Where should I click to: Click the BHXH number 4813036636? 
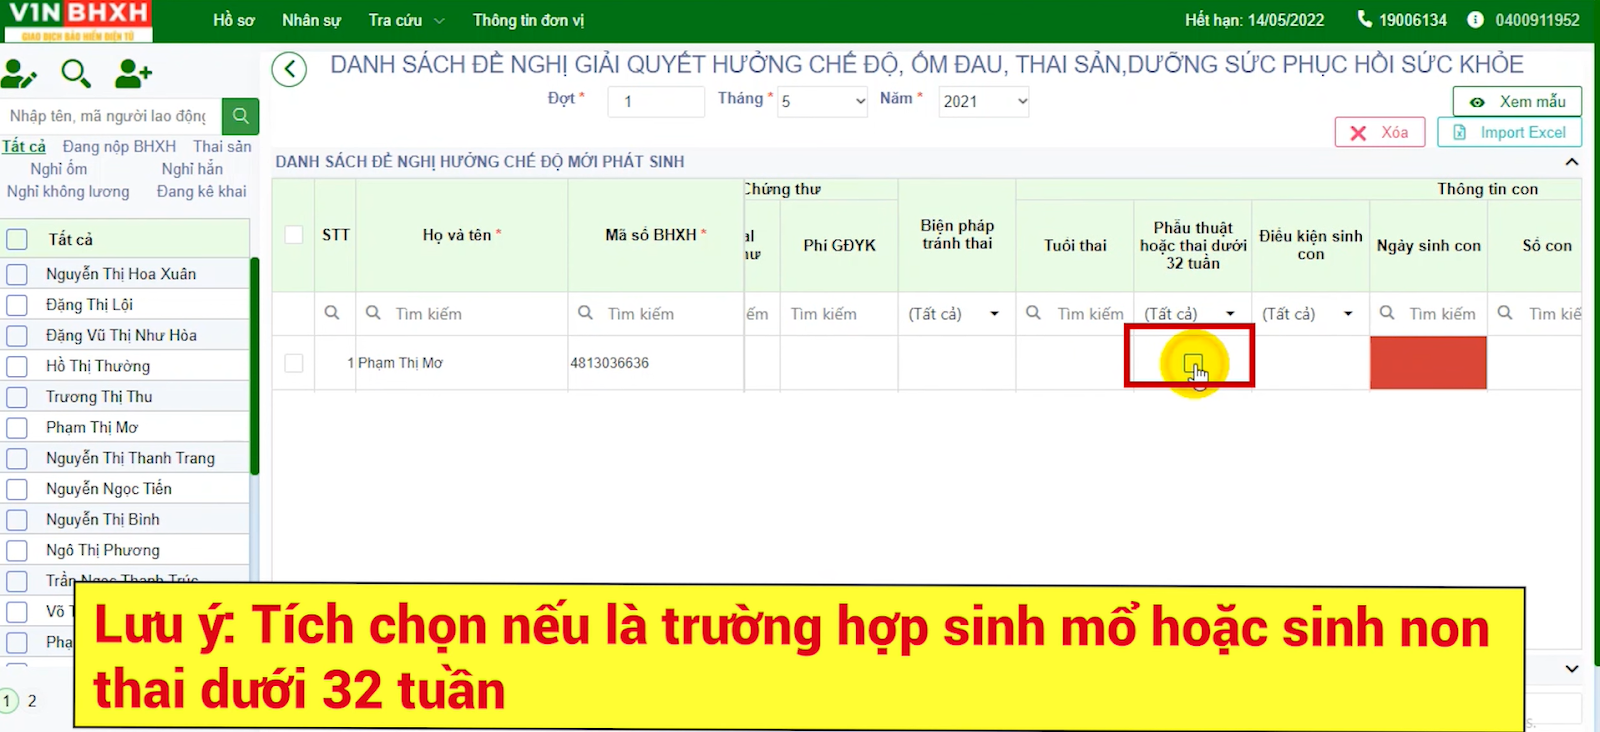(610, 363)
